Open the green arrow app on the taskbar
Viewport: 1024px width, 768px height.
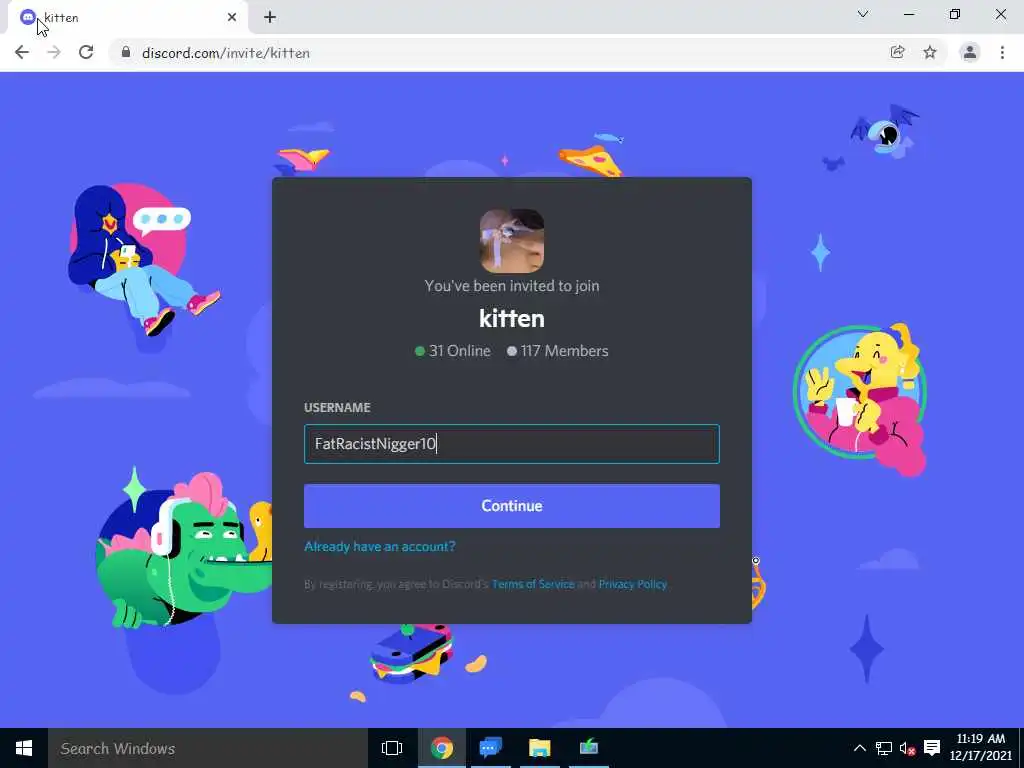tap(588, 748)
